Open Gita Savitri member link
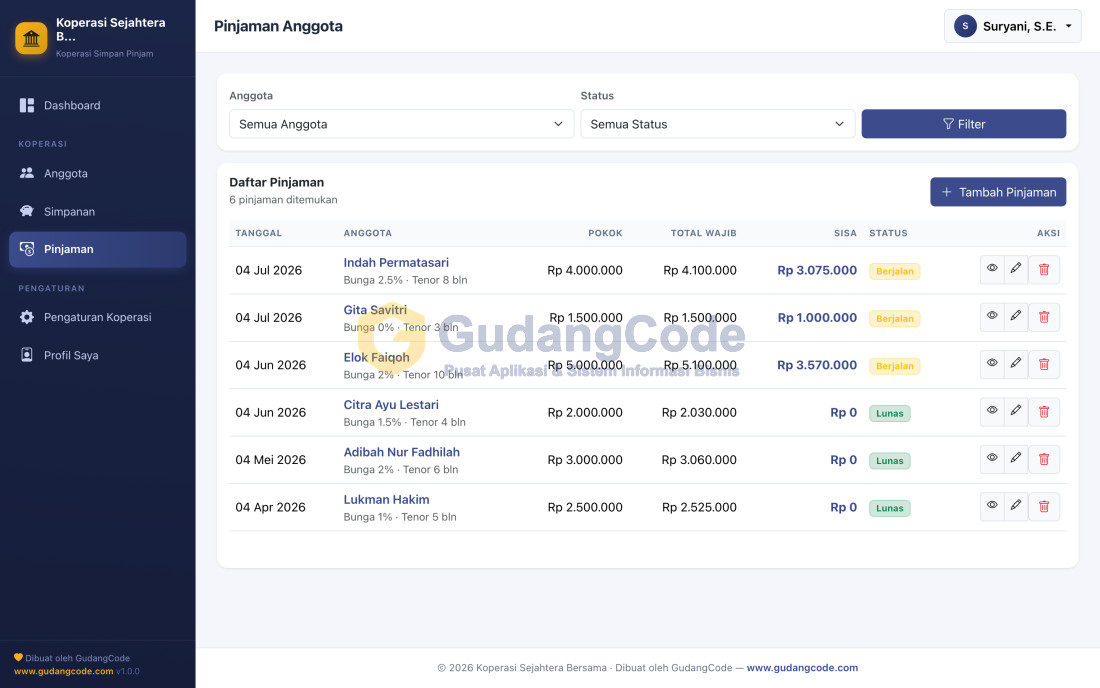1100x688 pixels. point(375,310)
